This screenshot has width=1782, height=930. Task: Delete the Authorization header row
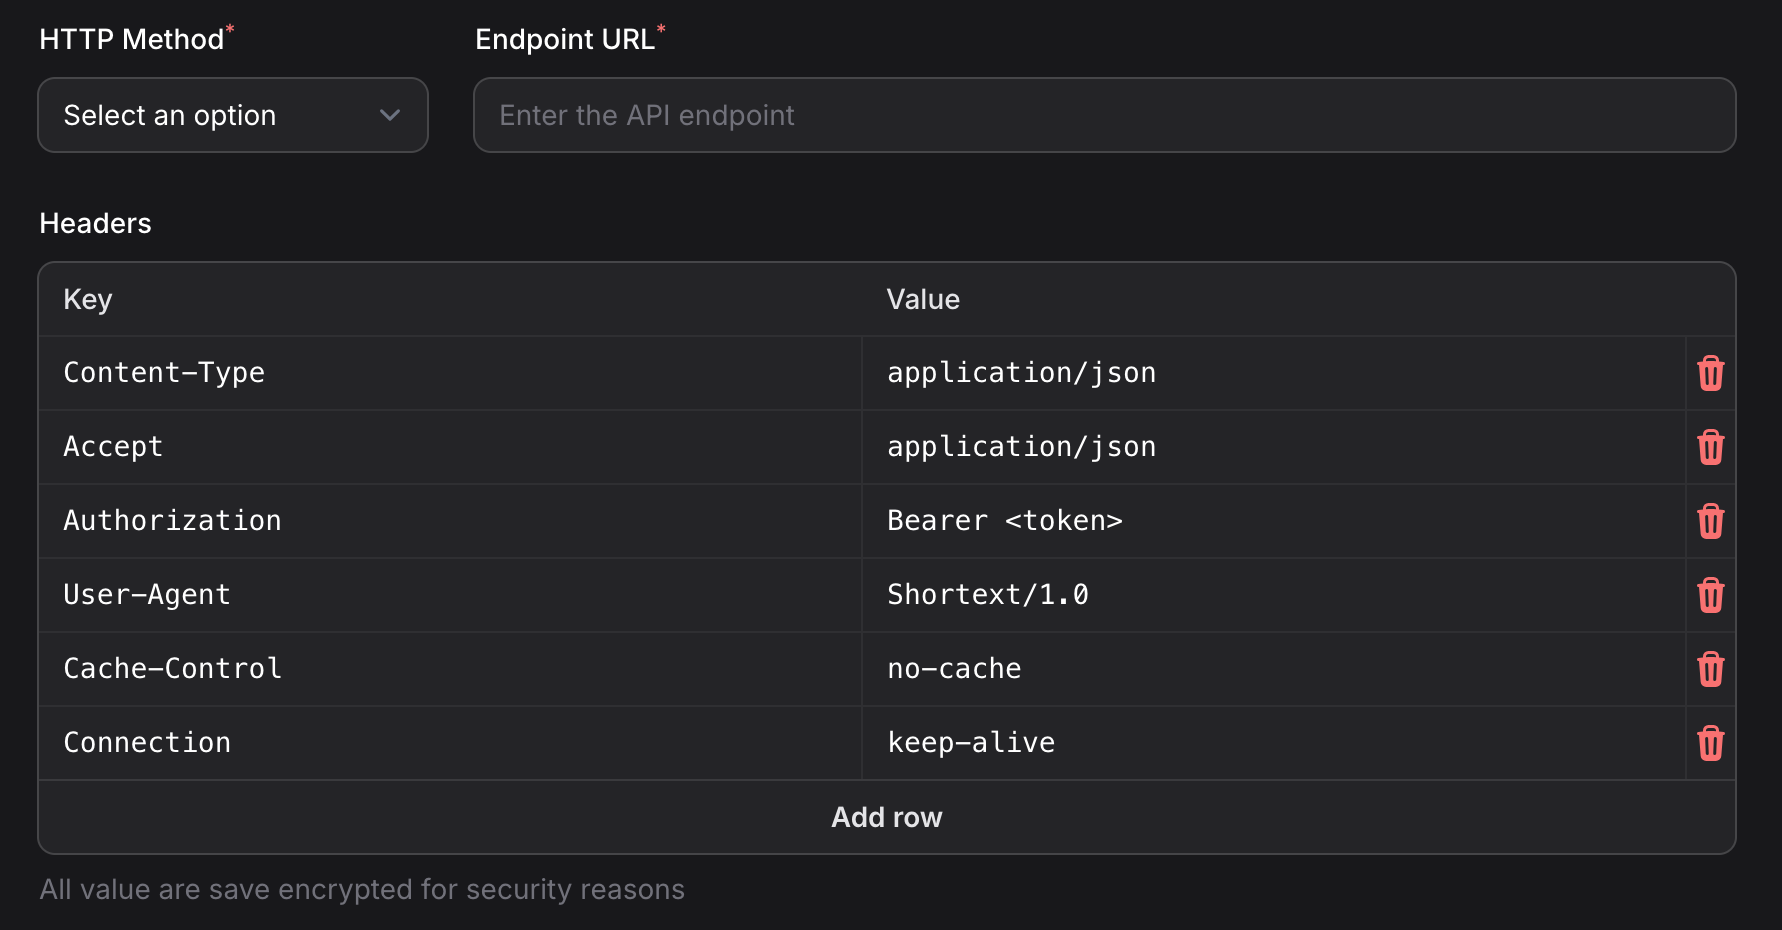click(1711, 521)
